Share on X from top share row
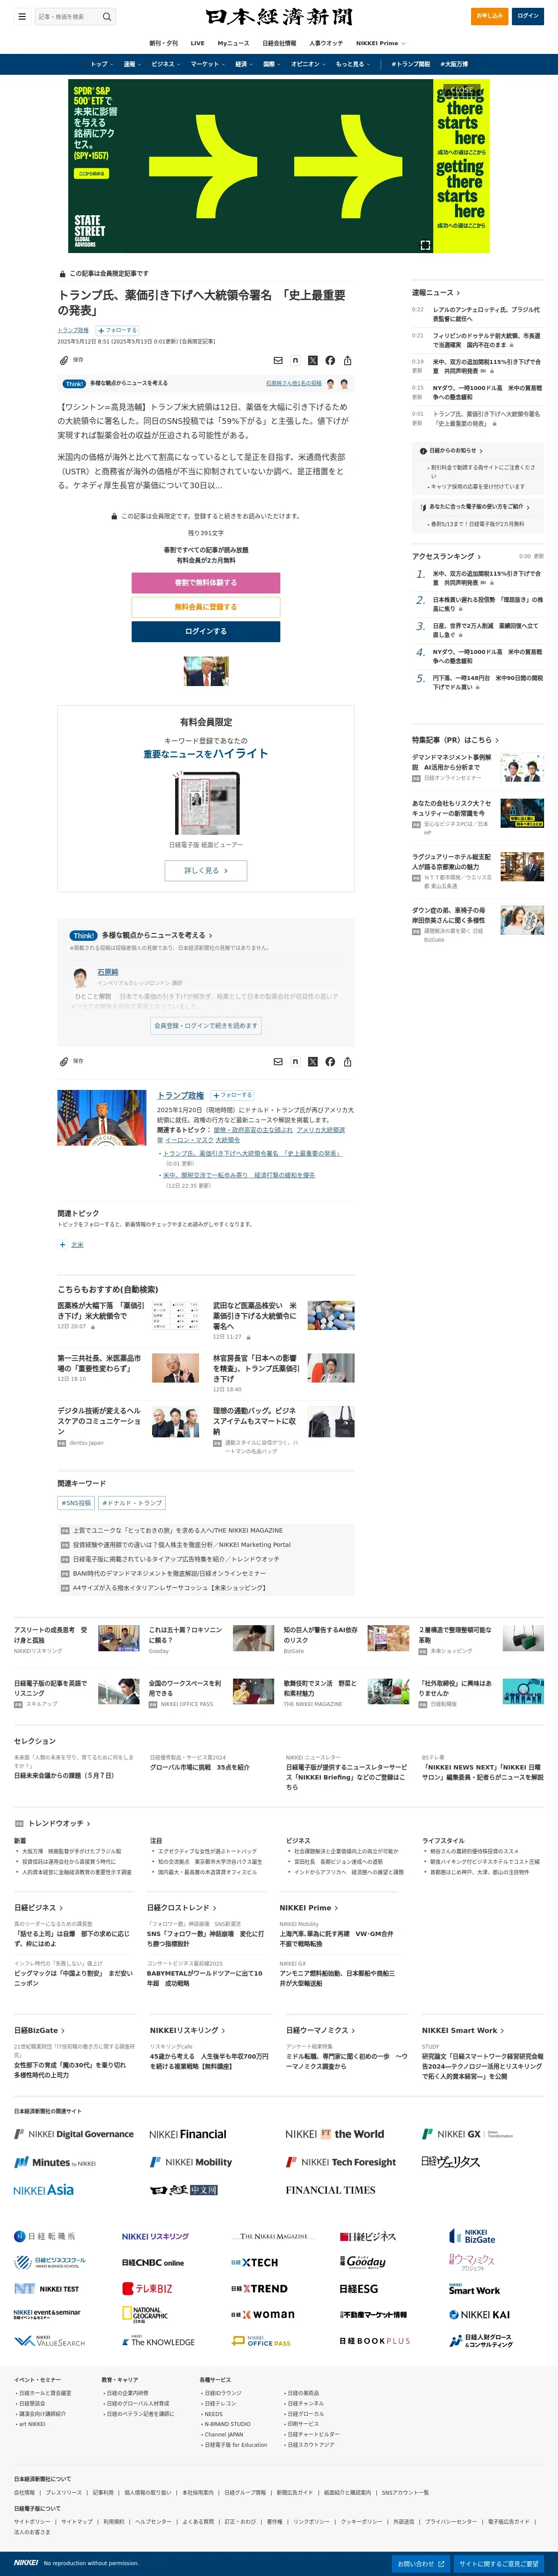Viewport: 558px width, 2576px height. 312,360
